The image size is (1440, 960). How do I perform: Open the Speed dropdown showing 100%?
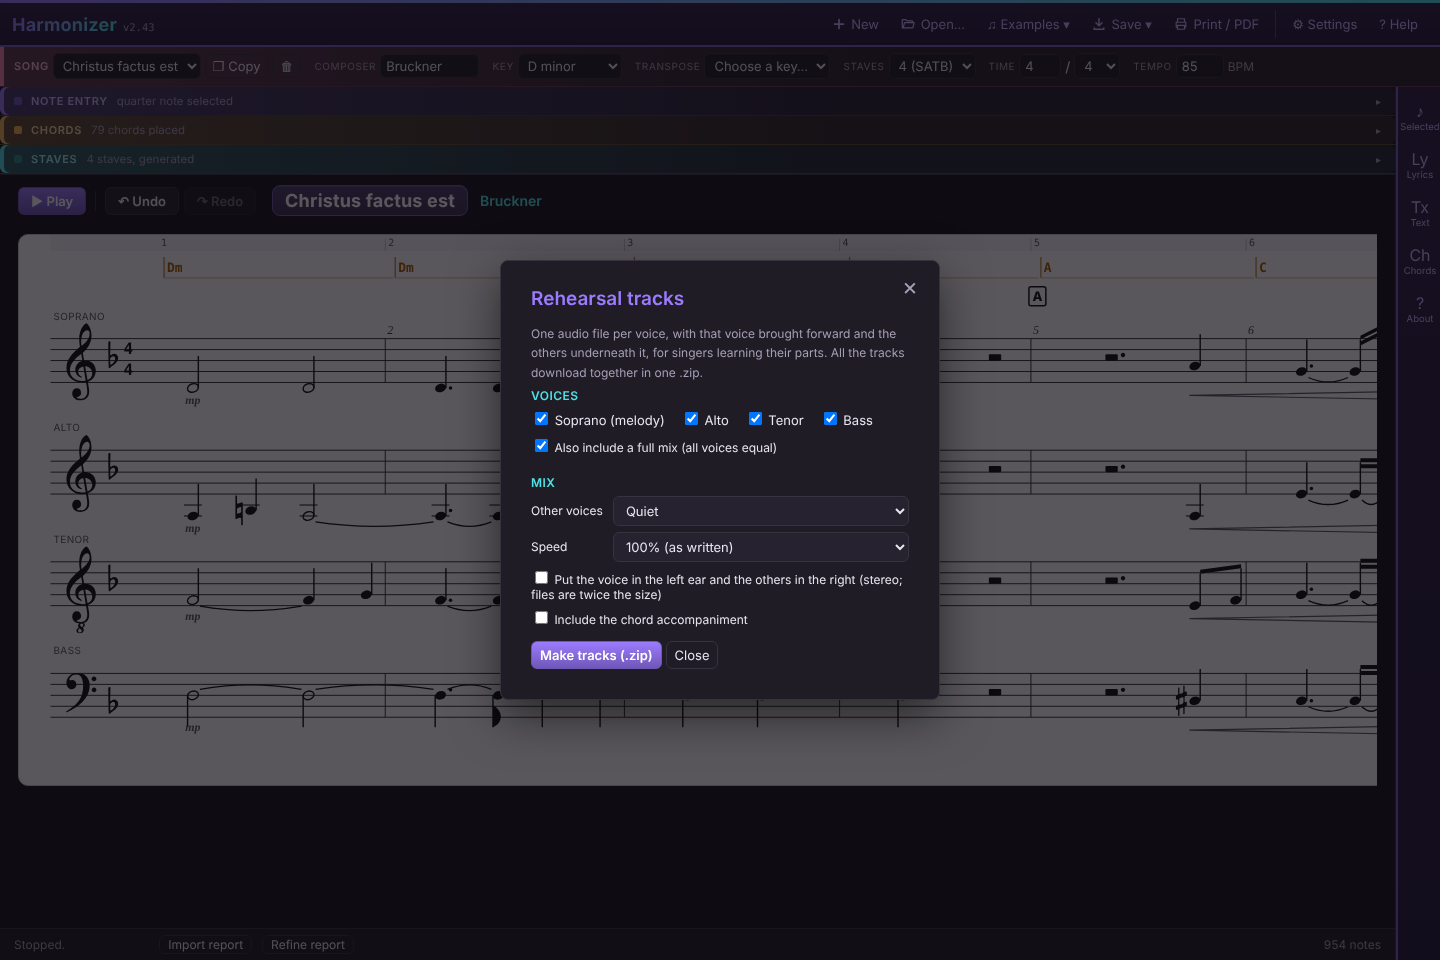pyautogui.click(x=761, y=547)
